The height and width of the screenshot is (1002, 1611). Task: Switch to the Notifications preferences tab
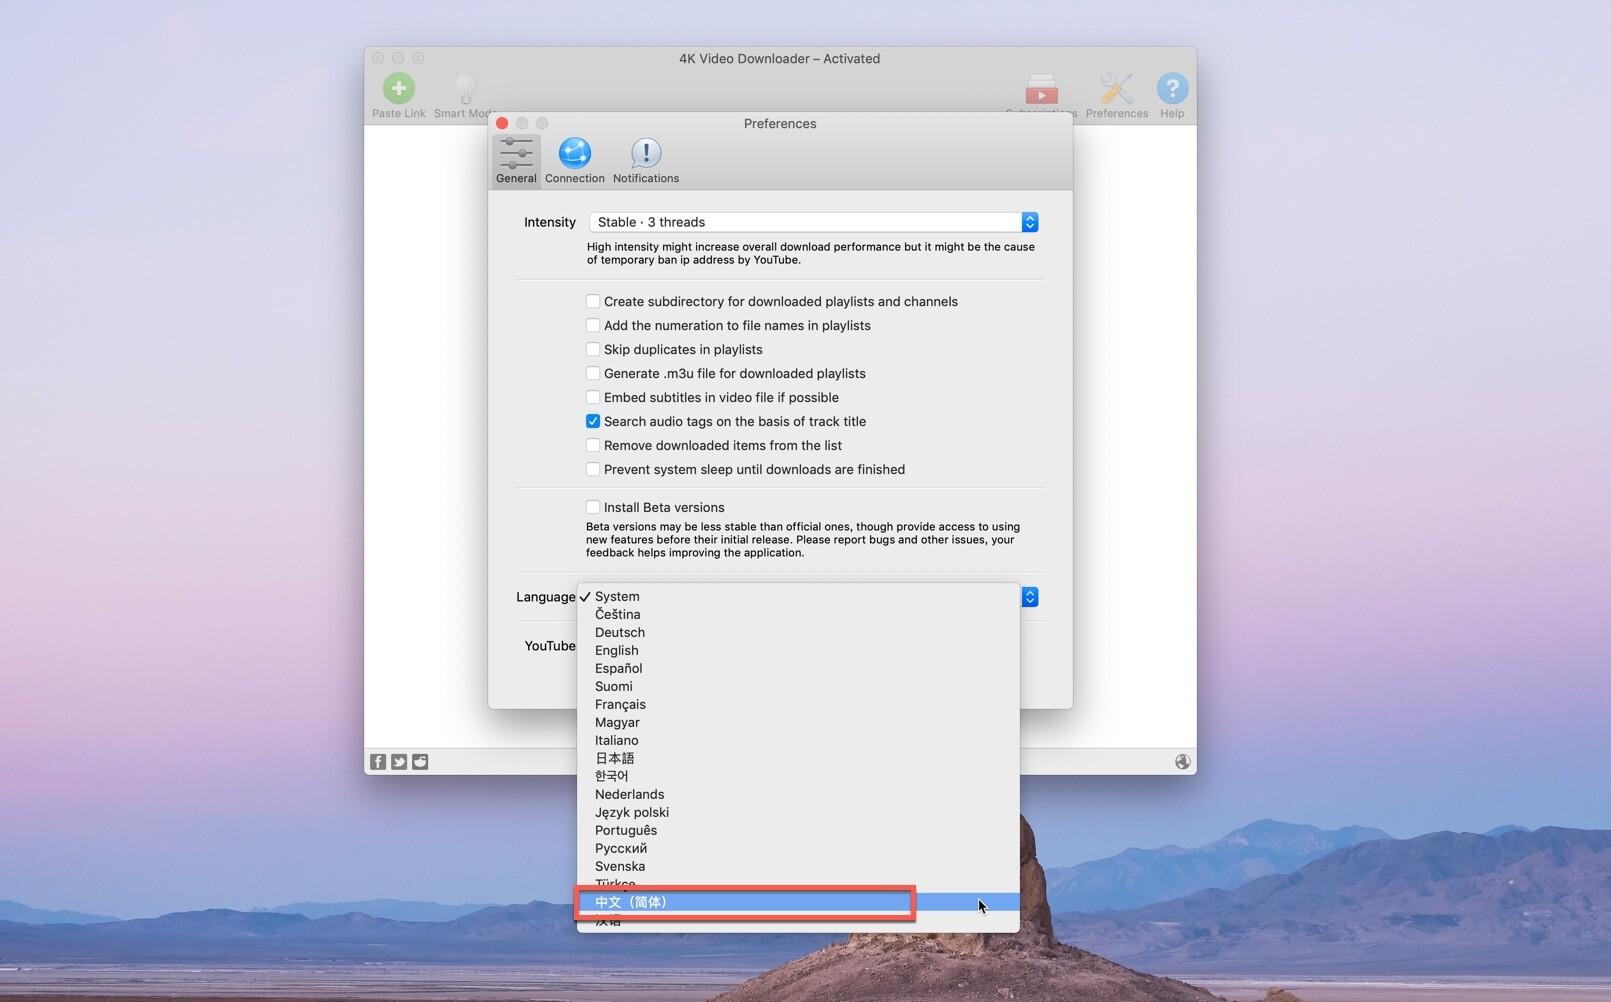click(646, 160)
